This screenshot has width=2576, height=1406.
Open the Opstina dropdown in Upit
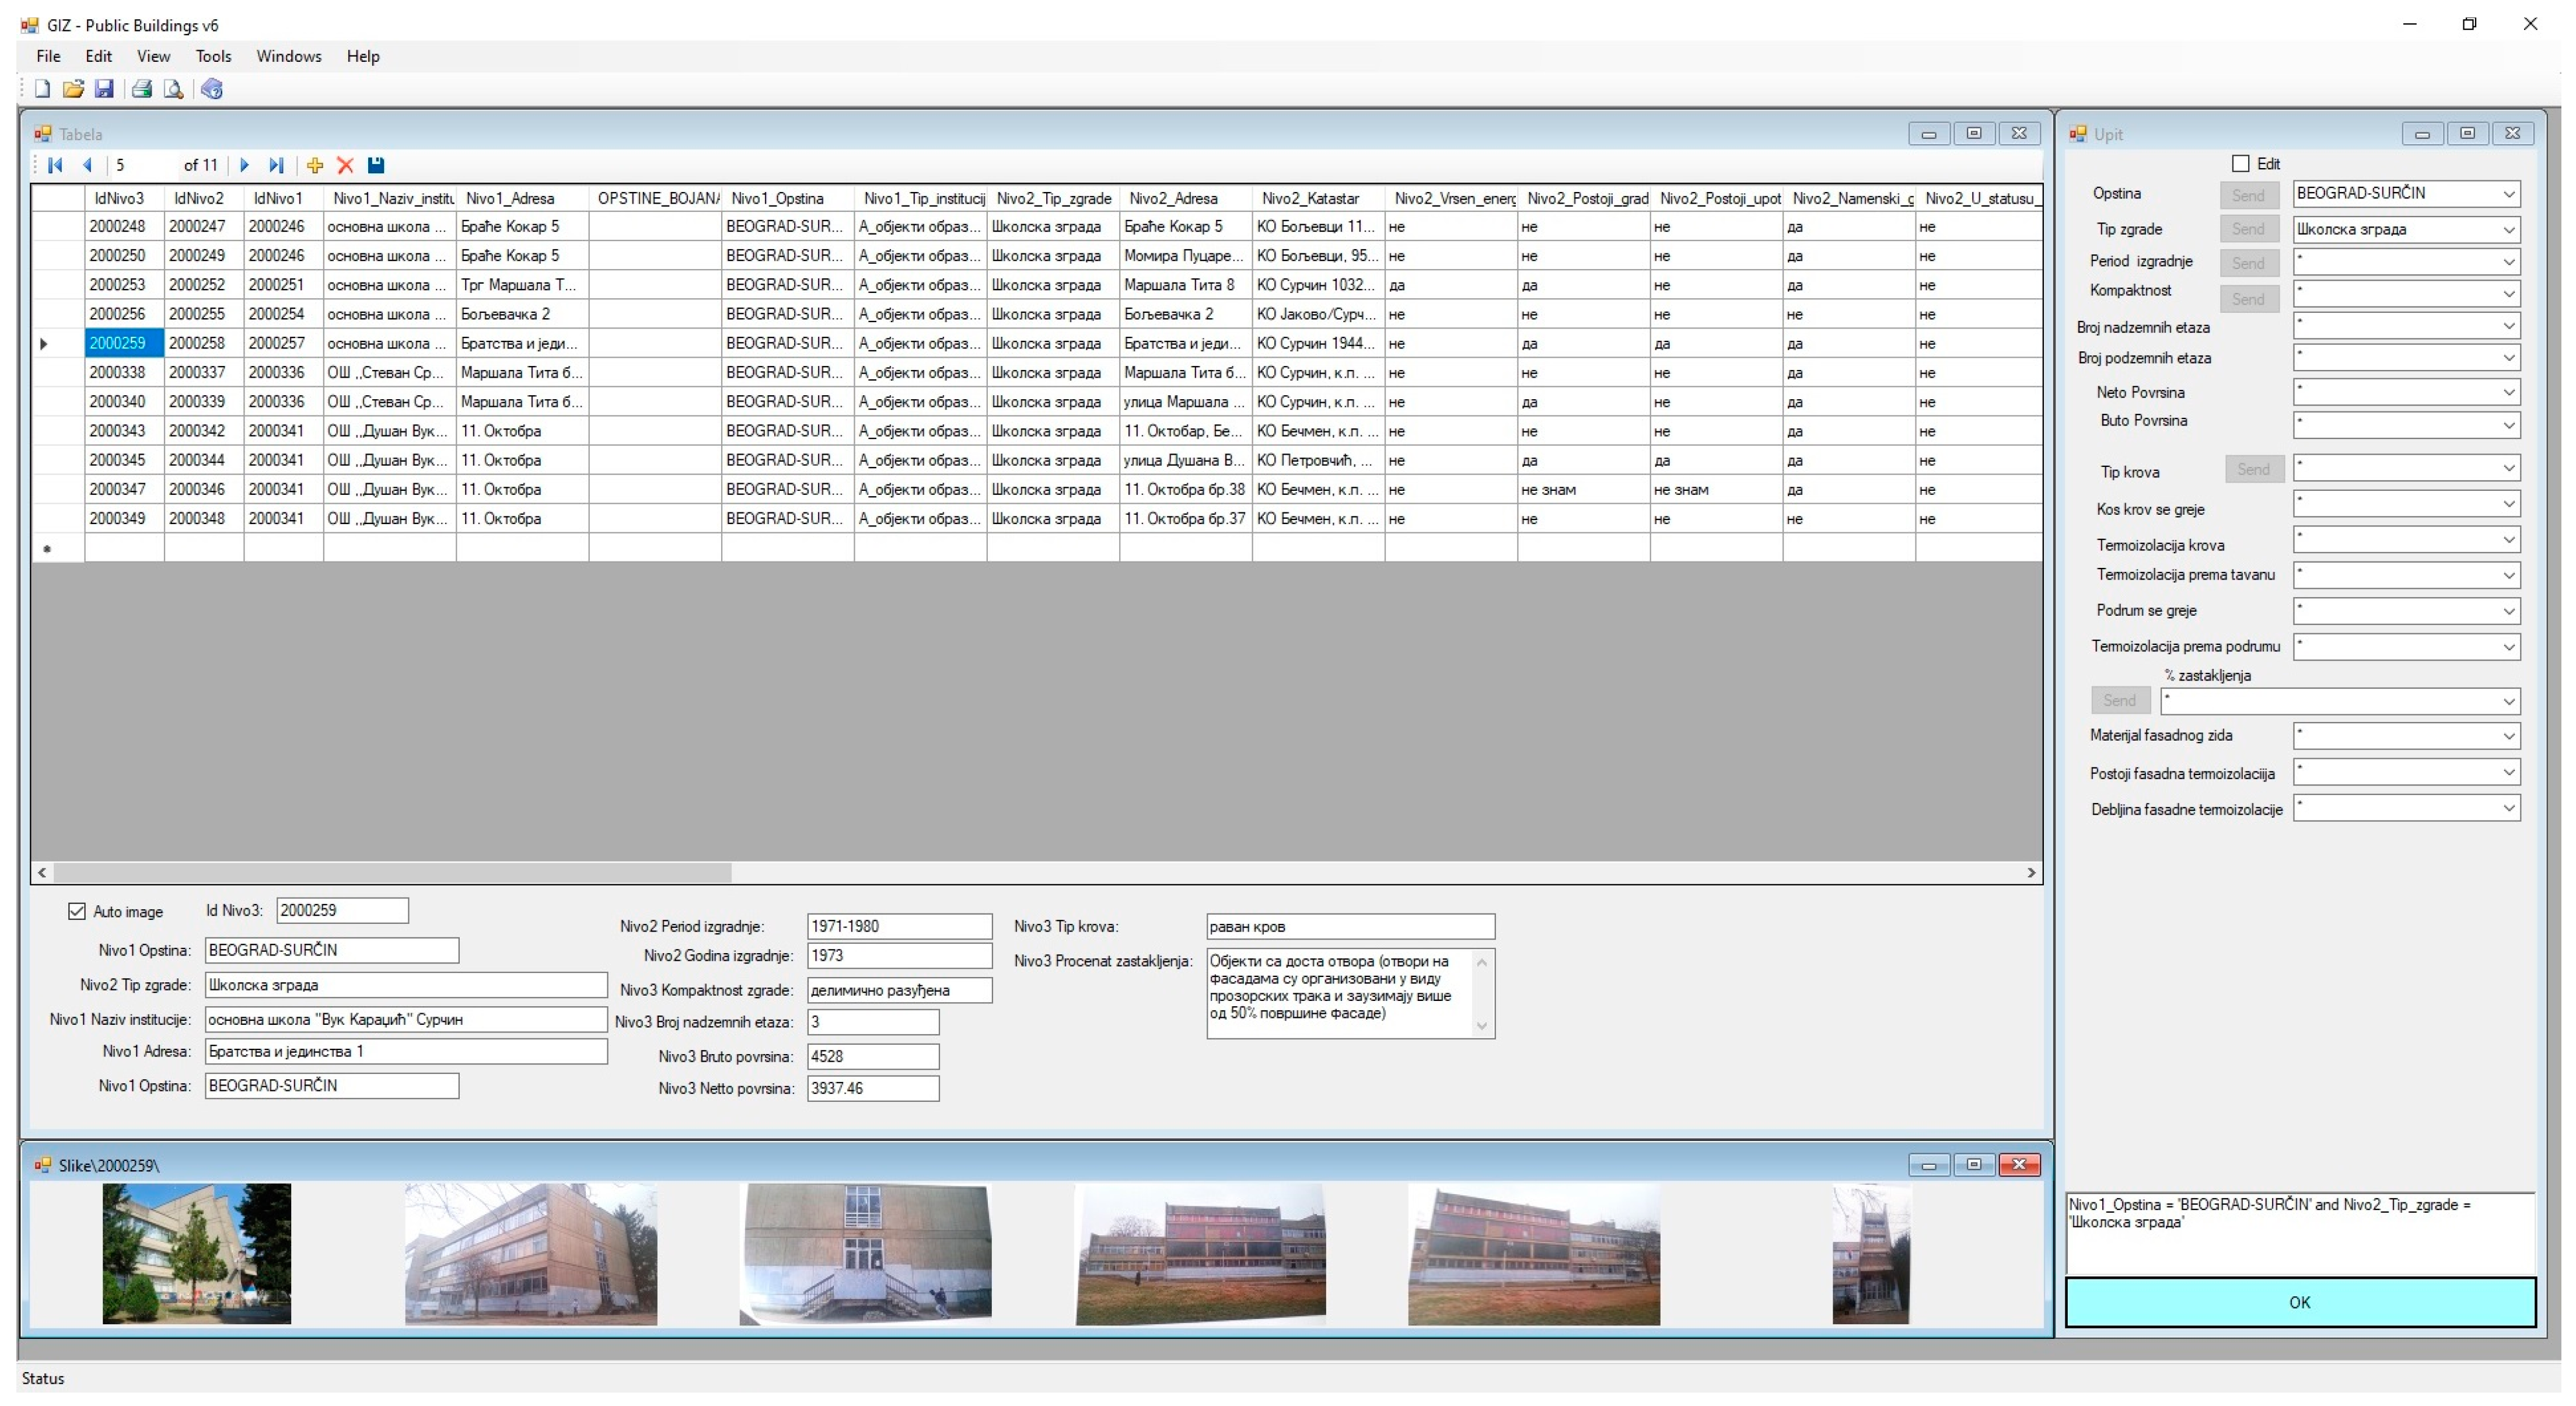2508,194
